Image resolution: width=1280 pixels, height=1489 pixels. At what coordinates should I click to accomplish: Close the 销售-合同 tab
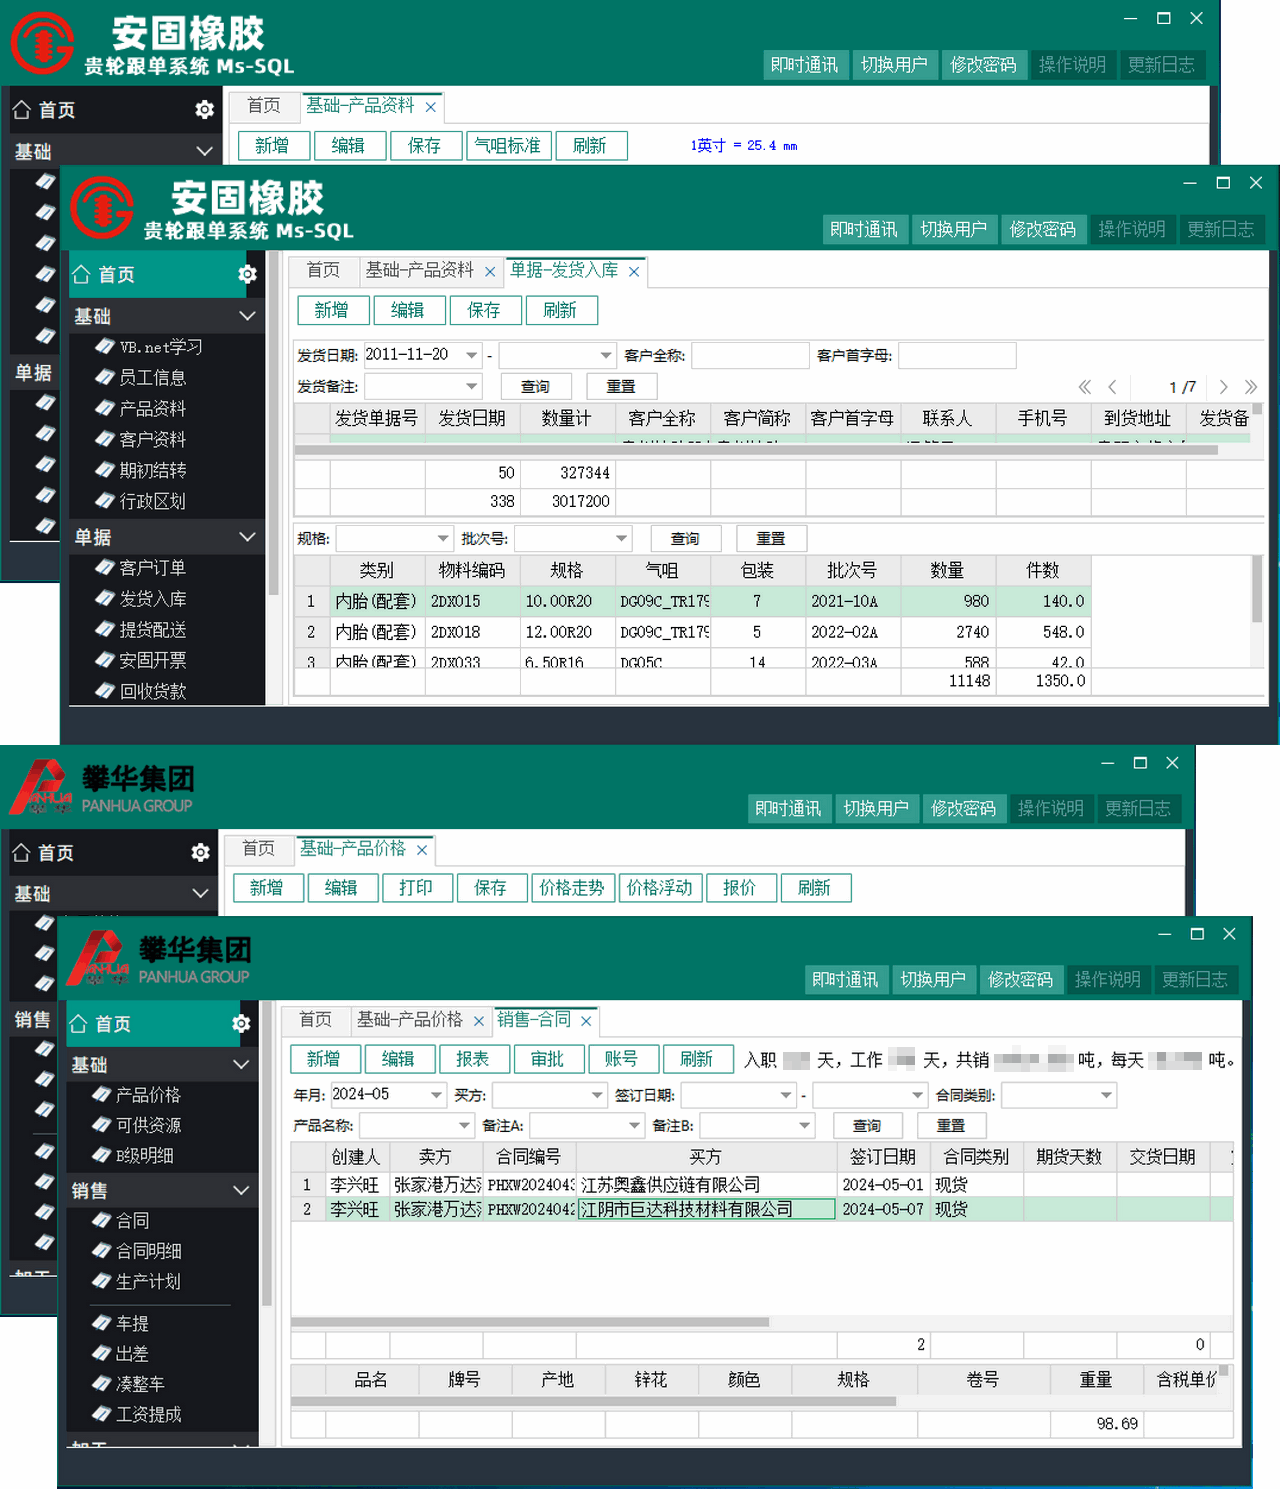(x=586, y=1021)
